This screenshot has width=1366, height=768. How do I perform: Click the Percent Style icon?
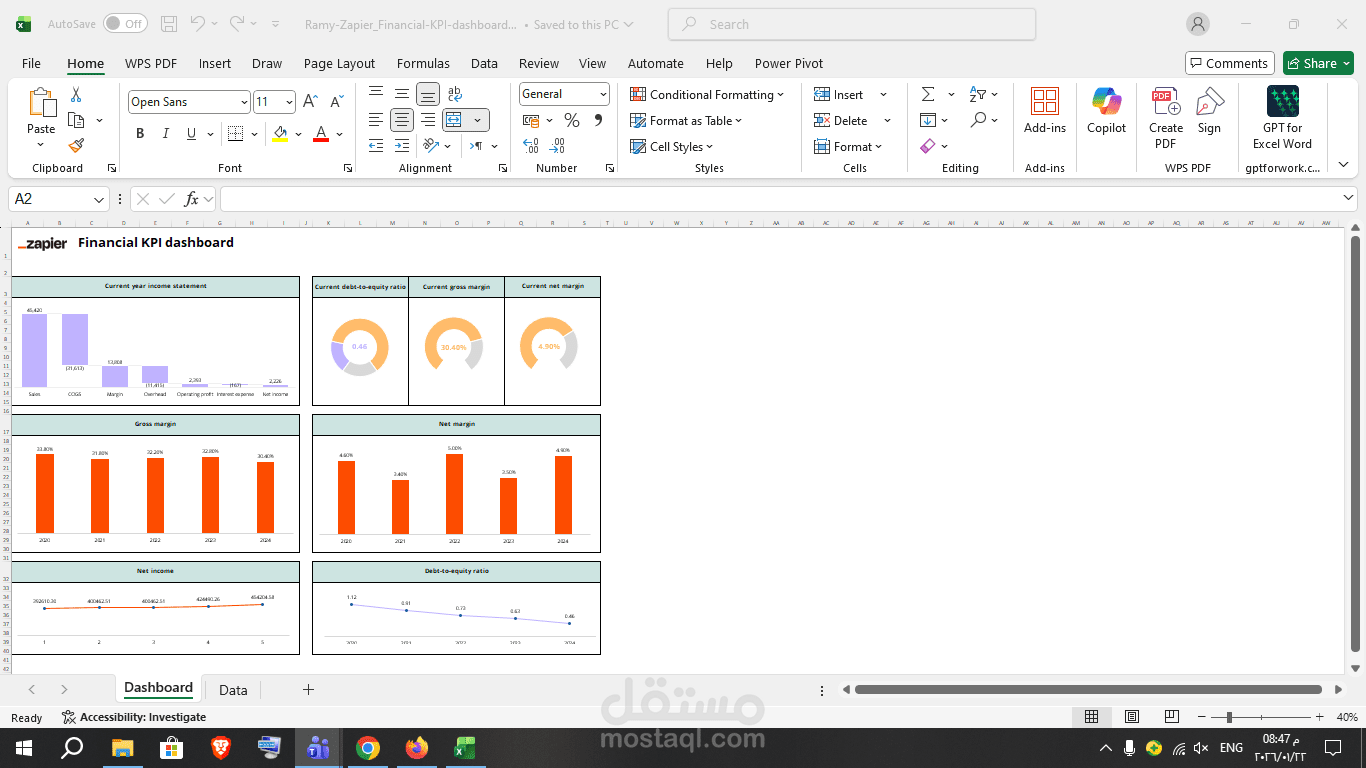click(x=572, y=120)
